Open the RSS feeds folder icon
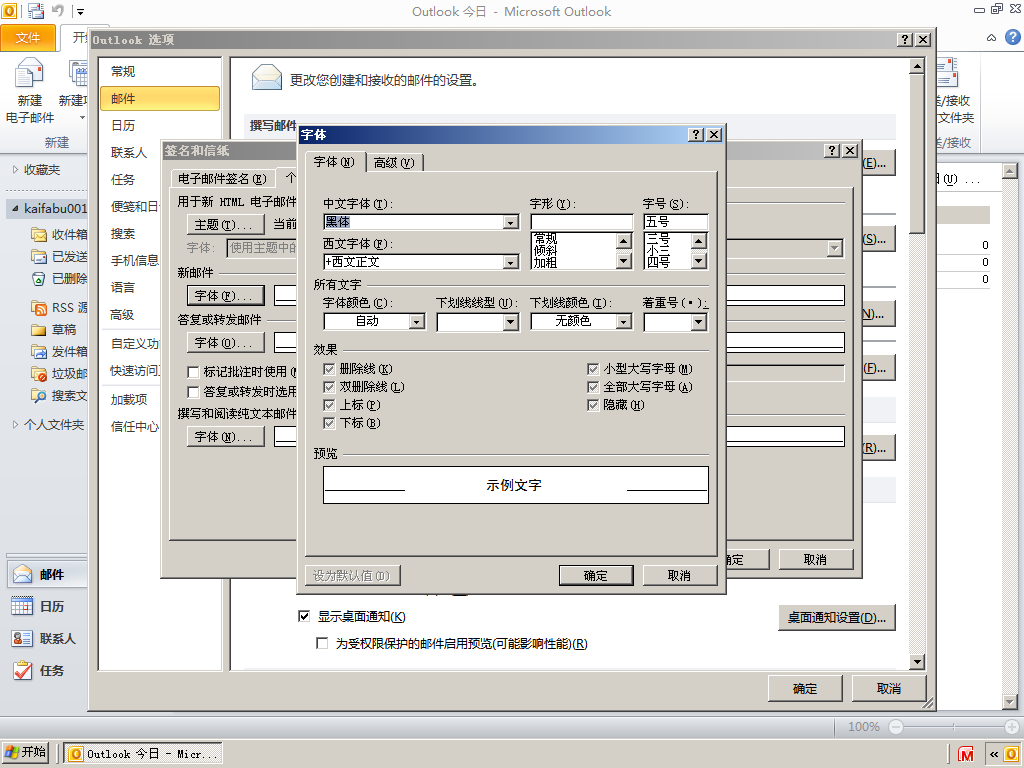This screenshot has width=1024, height=768. [x=39, y=307]
